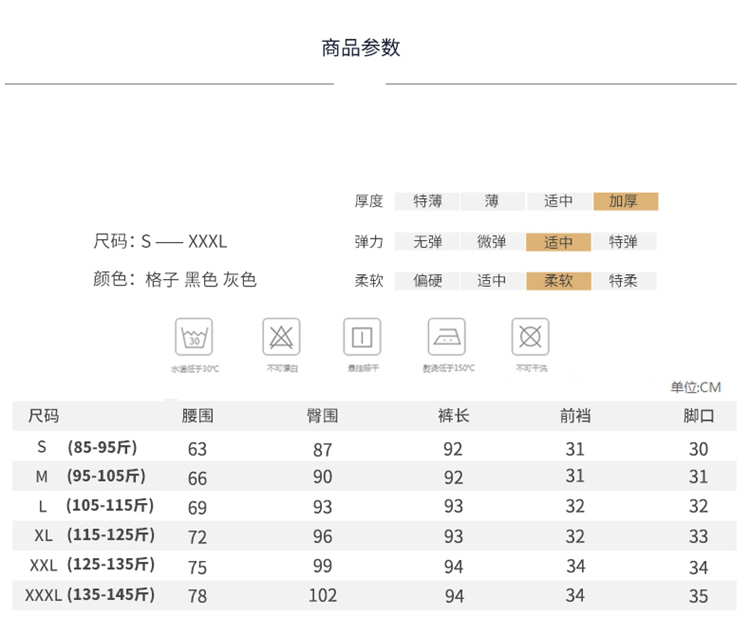Image resolution: width=750 pixels, height=636 pixels.
Task: Select the XL (115-125斤) size row
Action: (92, 535)
